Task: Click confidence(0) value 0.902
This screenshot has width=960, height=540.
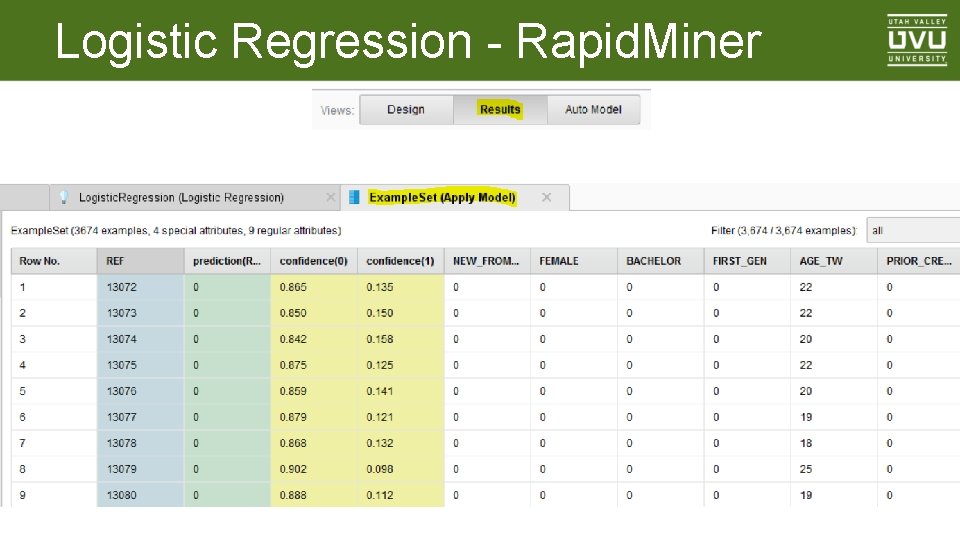Action: click(313, 469)
